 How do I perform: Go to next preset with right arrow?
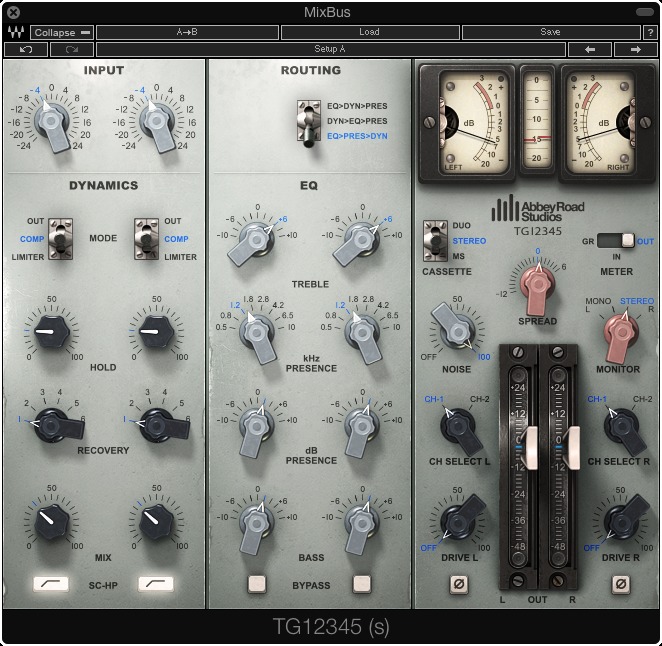(x=635, y=49)
